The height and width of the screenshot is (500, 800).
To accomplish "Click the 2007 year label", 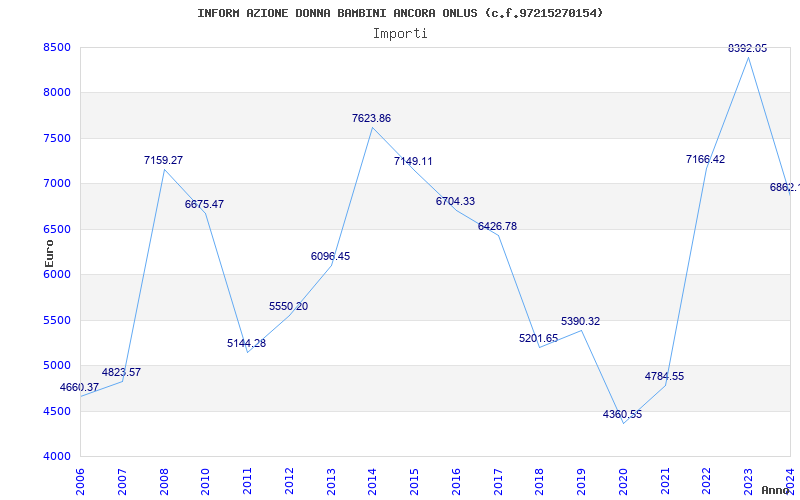I will point(122,482).
